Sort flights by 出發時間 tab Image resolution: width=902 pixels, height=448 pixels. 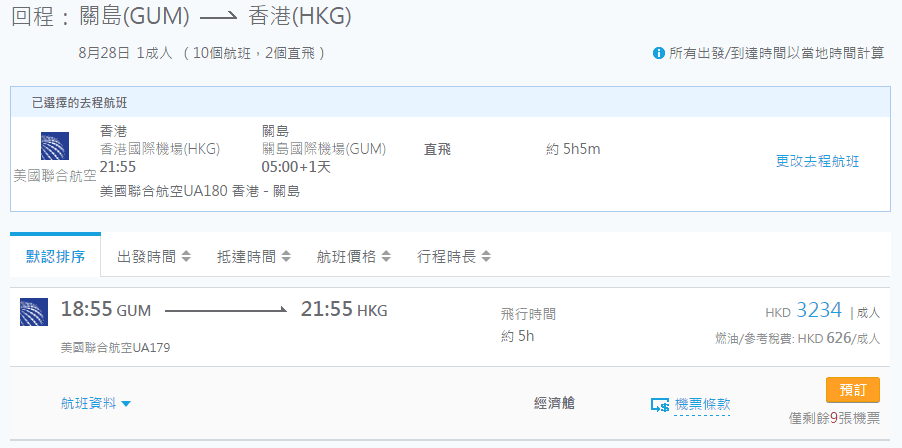click(146, 257)
